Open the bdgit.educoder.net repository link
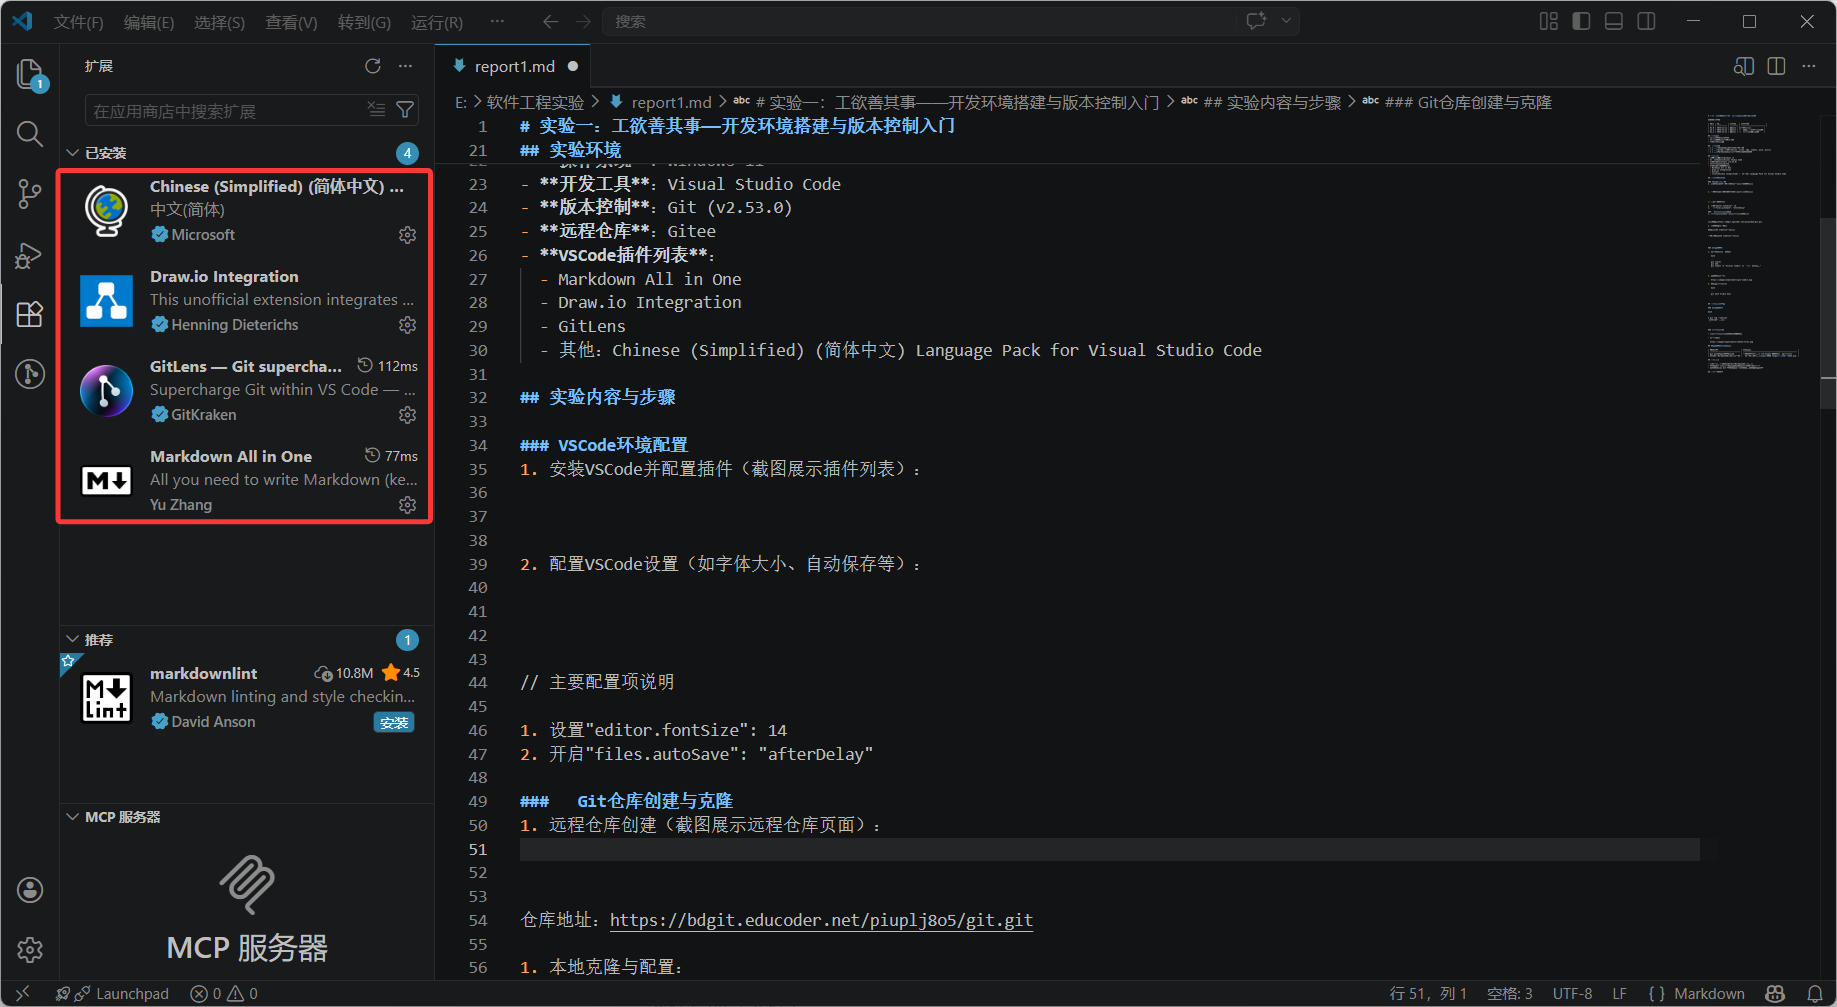The height and width of the screenshot is (1007, 1837). [821, 920]
